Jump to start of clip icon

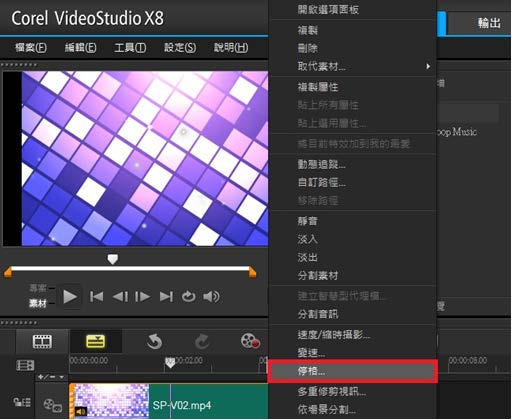(x=96, y=297)
